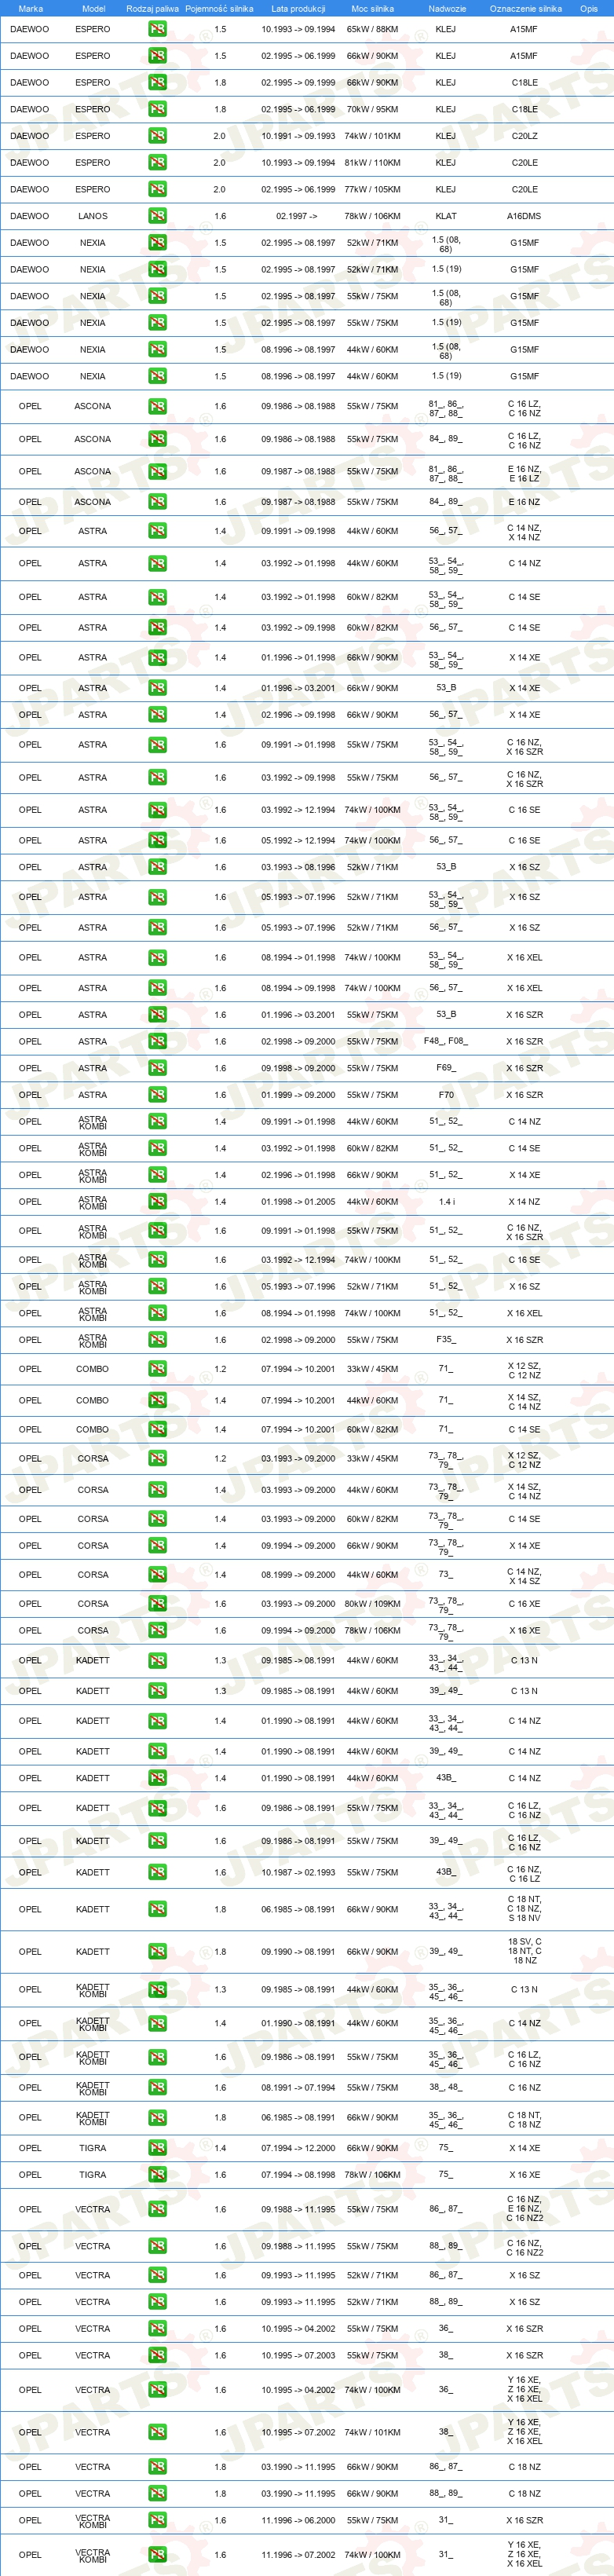Select the 81kW / 110KM power cell
614x2576 pixels.
pyautogui.click(x=372, y=162)
